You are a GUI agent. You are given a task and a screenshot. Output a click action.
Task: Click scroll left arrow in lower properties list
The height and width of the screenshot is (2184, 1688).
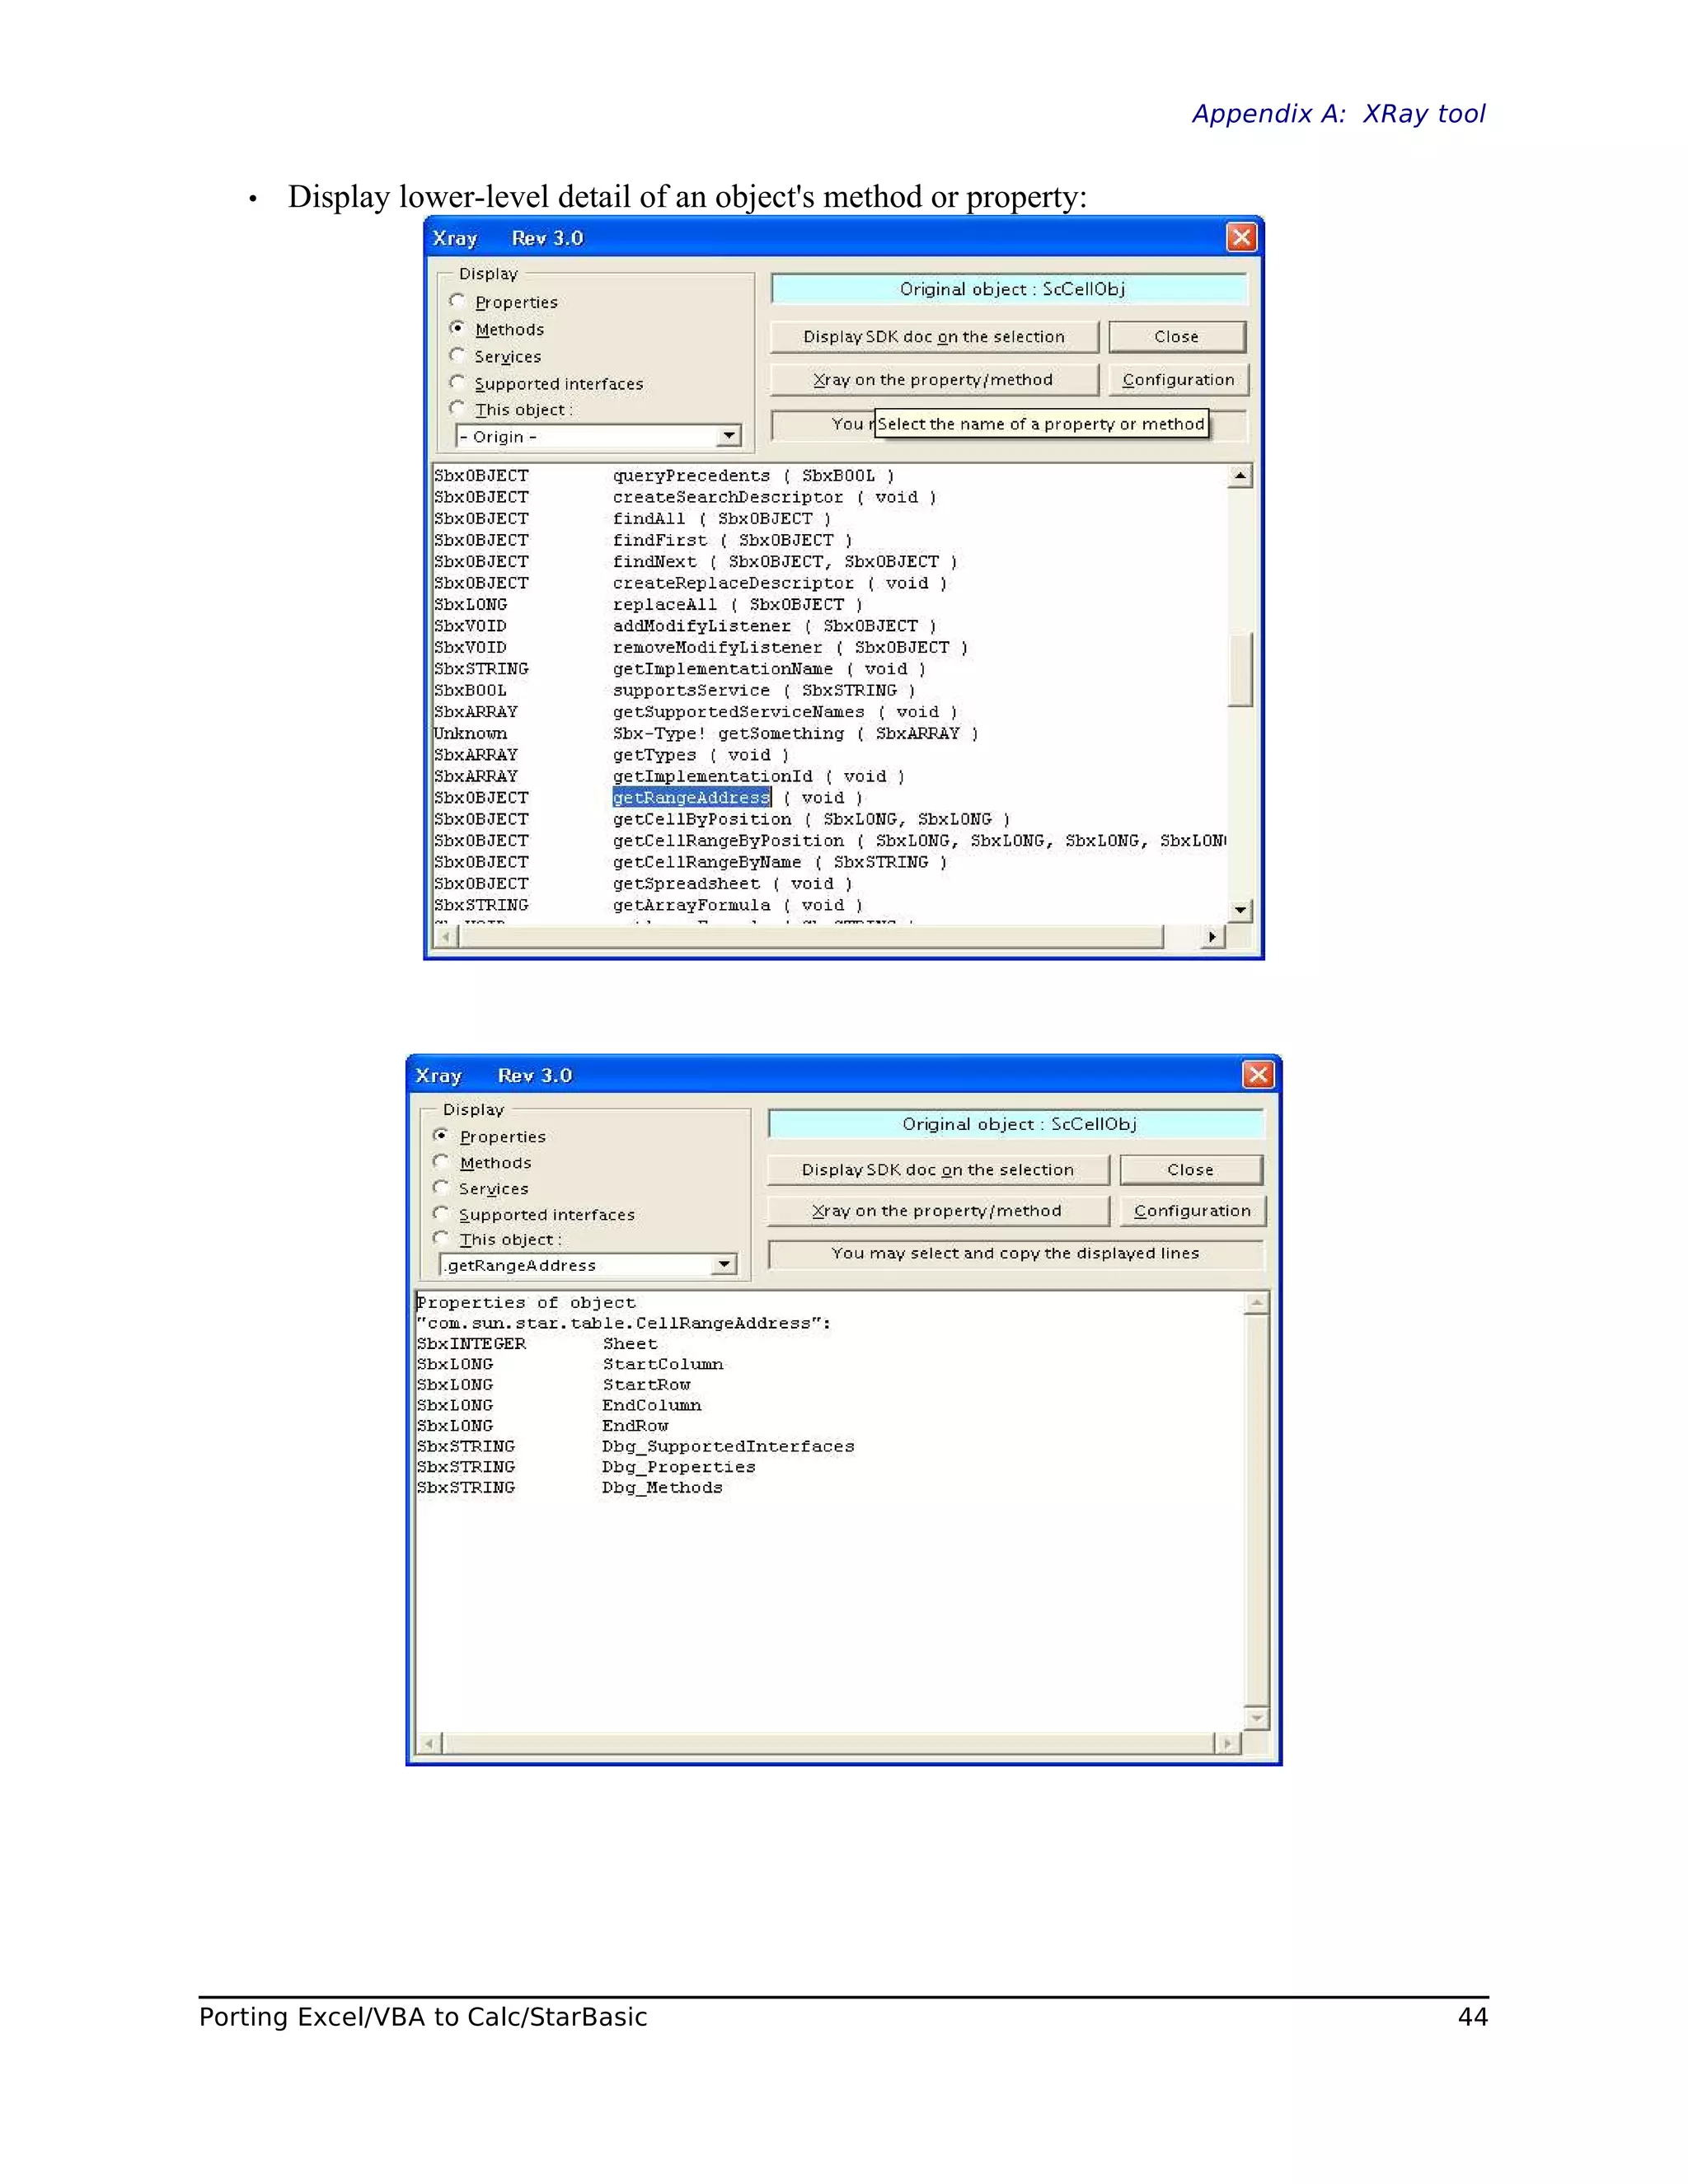[x=430, y=1744]
